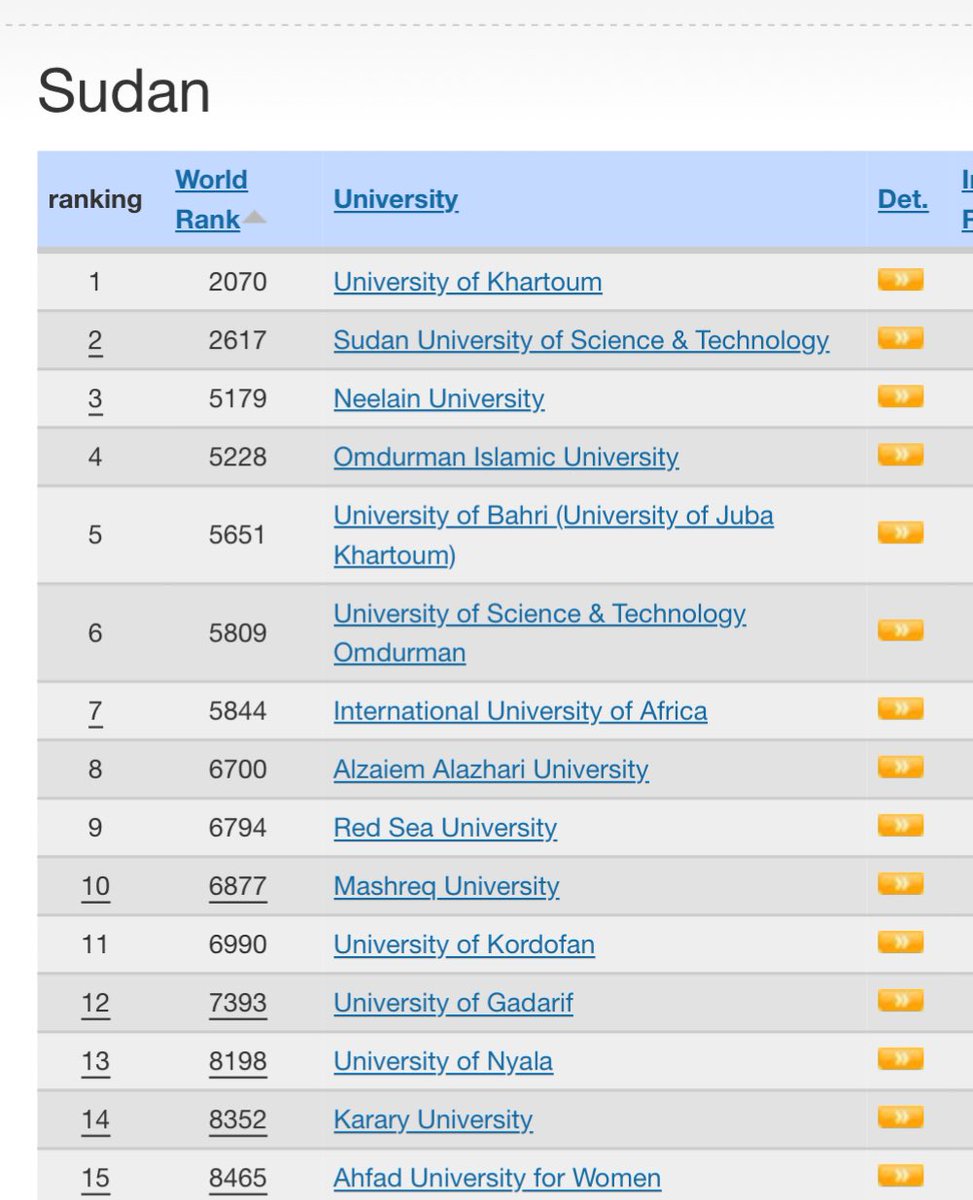973x1200 pixels.
Task: Click underlined world rank 8198
Action: [x=238, y=1061]
